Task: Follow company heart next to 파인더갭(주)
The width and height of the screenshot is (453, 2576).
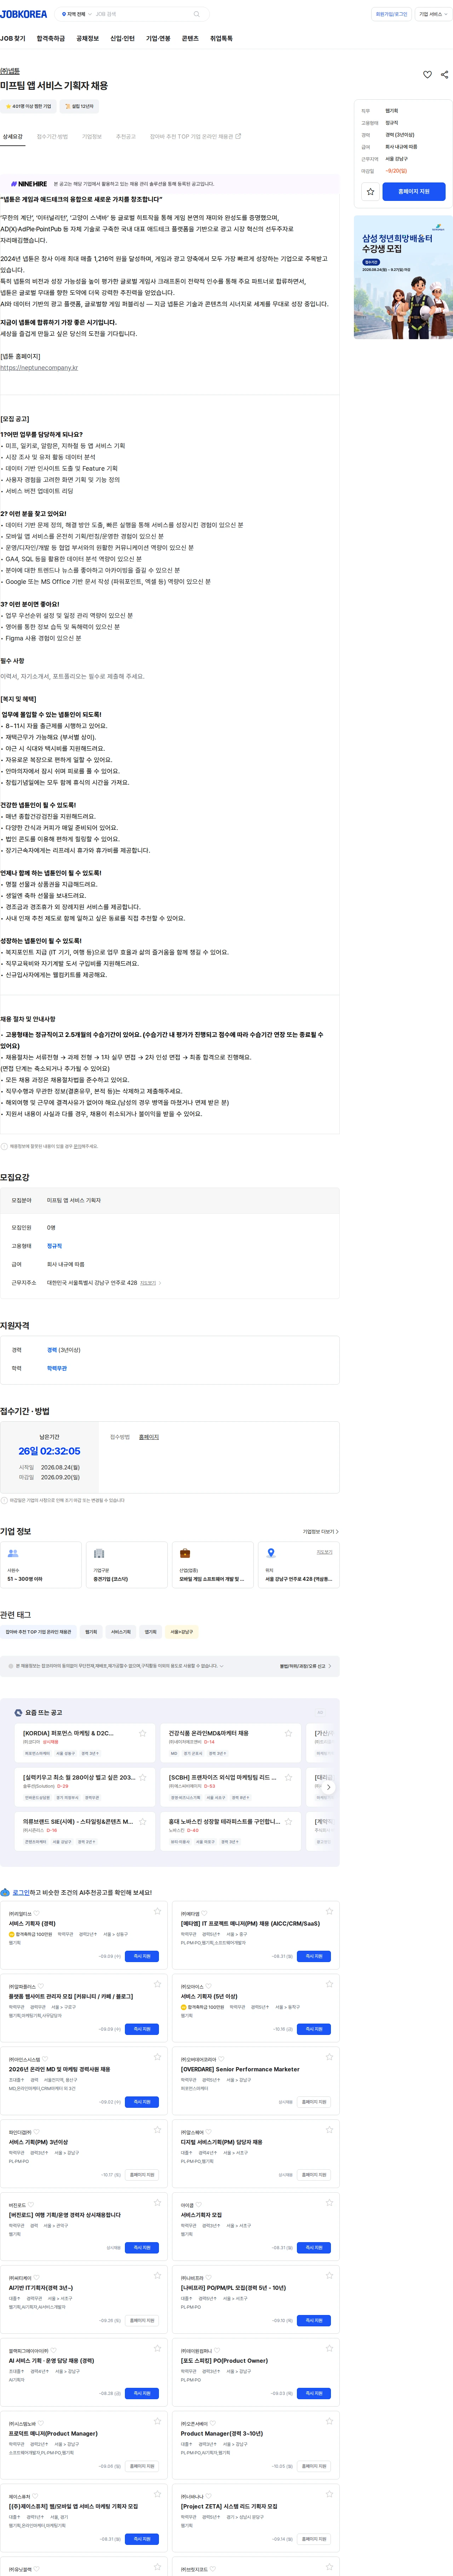Action: pos(36,2132)
